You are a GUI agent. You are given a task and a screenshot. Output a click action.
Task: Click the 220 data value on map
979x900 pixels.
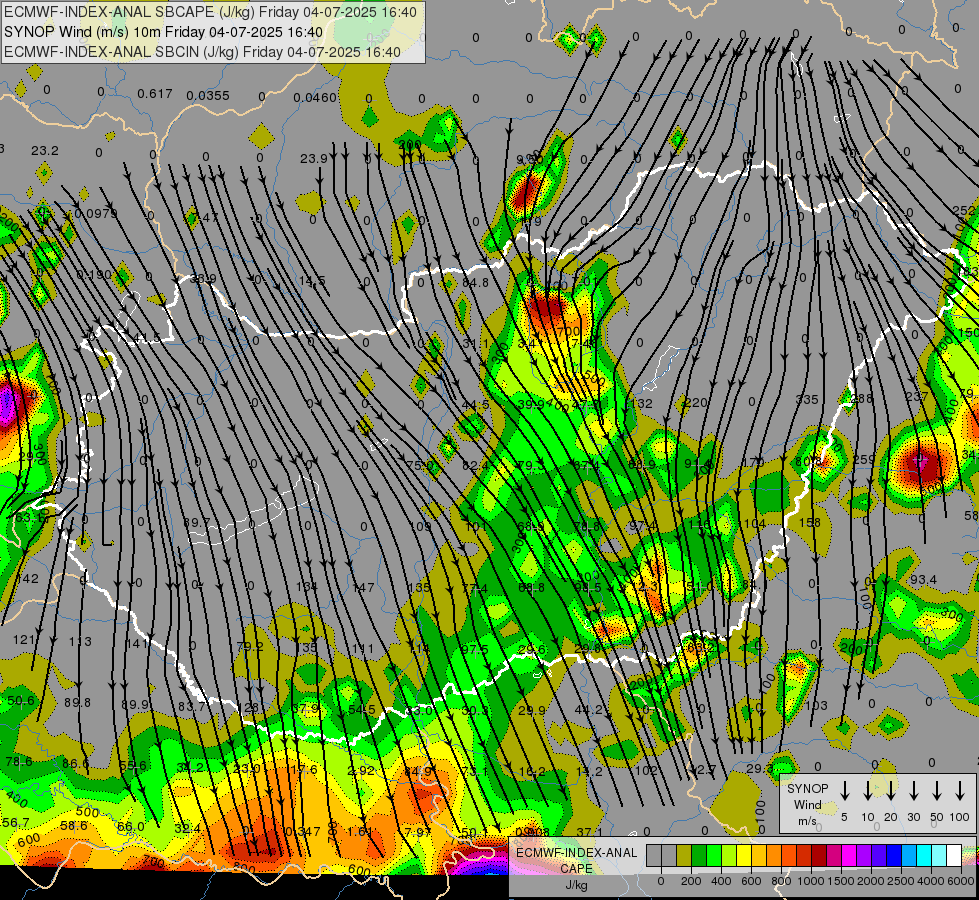pyautogui.click(x=696, y=402)
